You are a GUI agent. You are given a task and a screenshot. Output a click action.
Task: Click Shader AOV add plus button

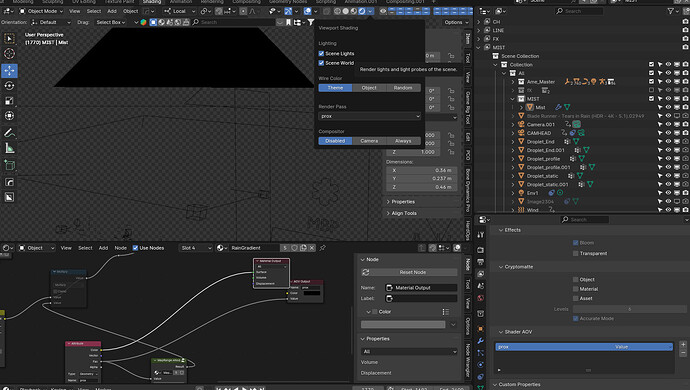point(683,345)
